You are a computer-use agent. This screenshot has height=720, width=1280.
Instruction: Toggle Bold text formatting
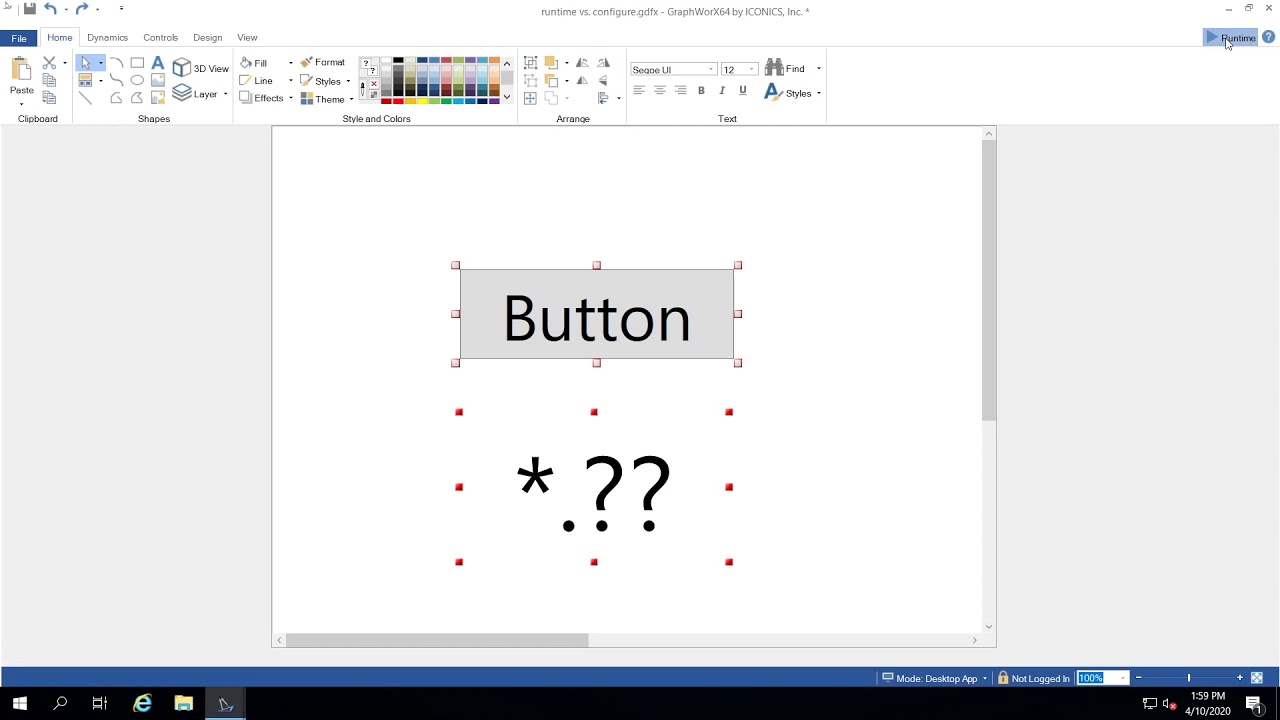click(701, 91)
